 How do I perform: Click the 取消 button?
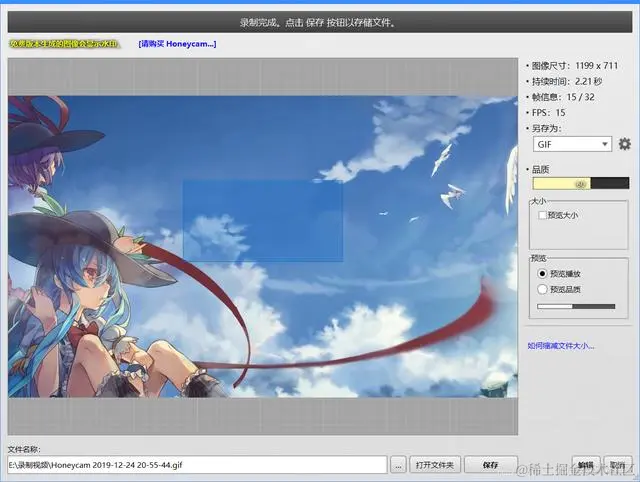(618, 465)
